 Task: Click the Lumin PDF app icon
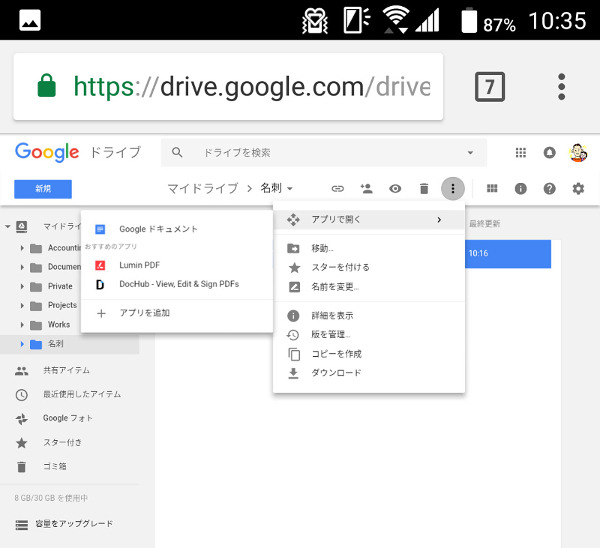pos(100,265)
